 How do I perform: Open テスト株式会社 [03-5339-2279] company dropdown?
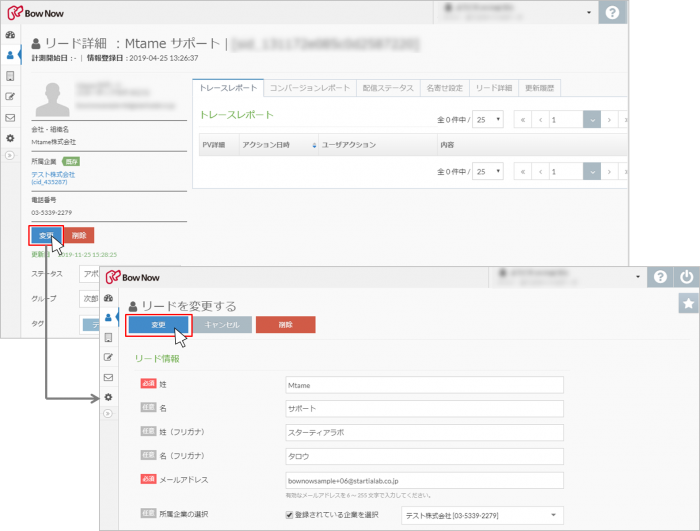coord(482,515)
